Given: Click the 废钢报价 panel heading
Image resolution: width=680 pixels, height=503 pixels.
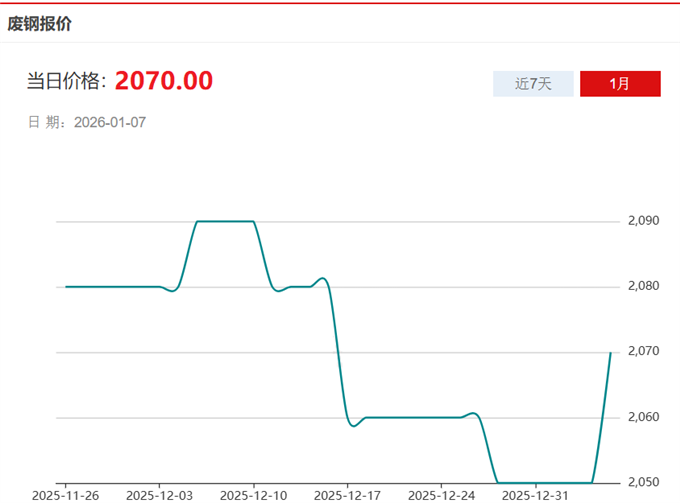Looking at the screenshot, I should tap(40, 23).
